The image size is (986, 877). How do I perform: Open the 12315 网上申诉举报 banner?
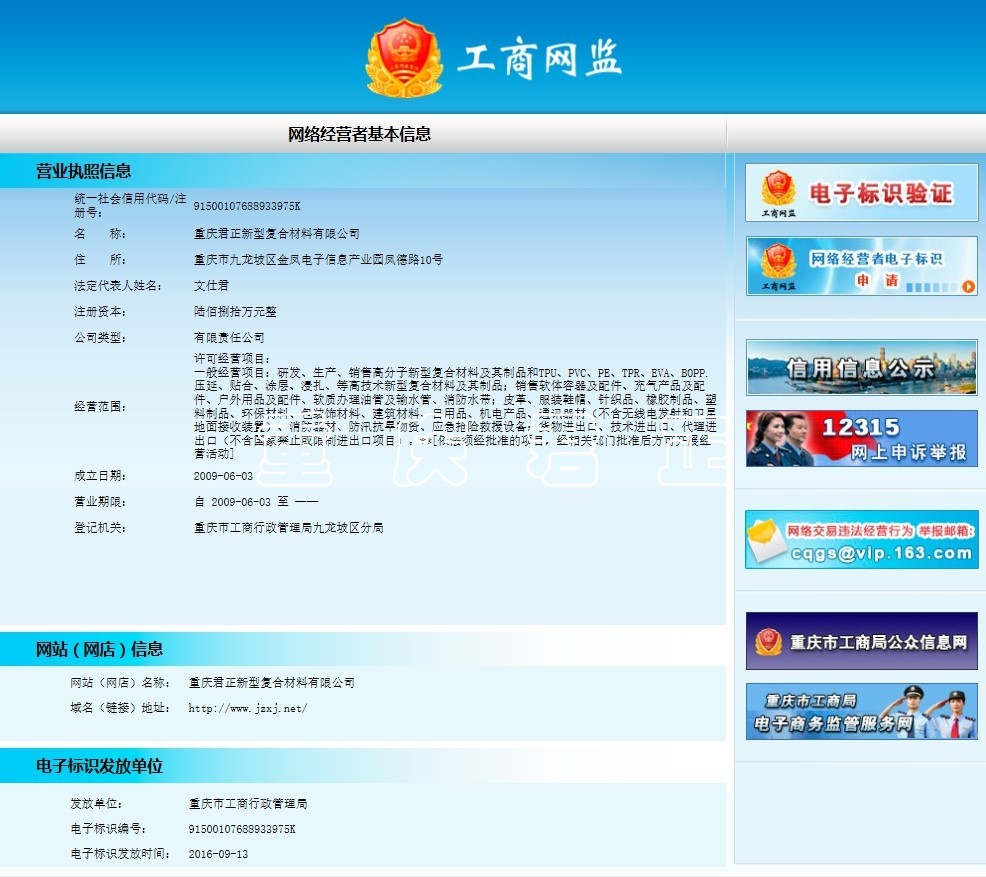tap(861, 438)
